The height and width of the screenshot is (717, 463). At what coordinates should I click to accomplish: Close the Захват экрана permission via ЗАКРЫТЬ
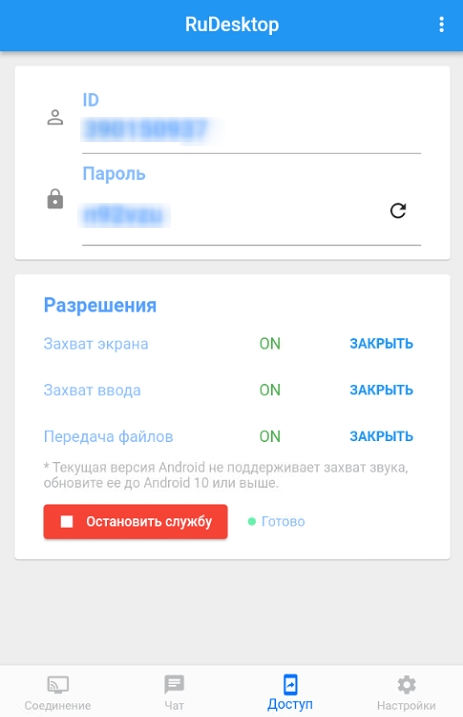pos(381,343)
